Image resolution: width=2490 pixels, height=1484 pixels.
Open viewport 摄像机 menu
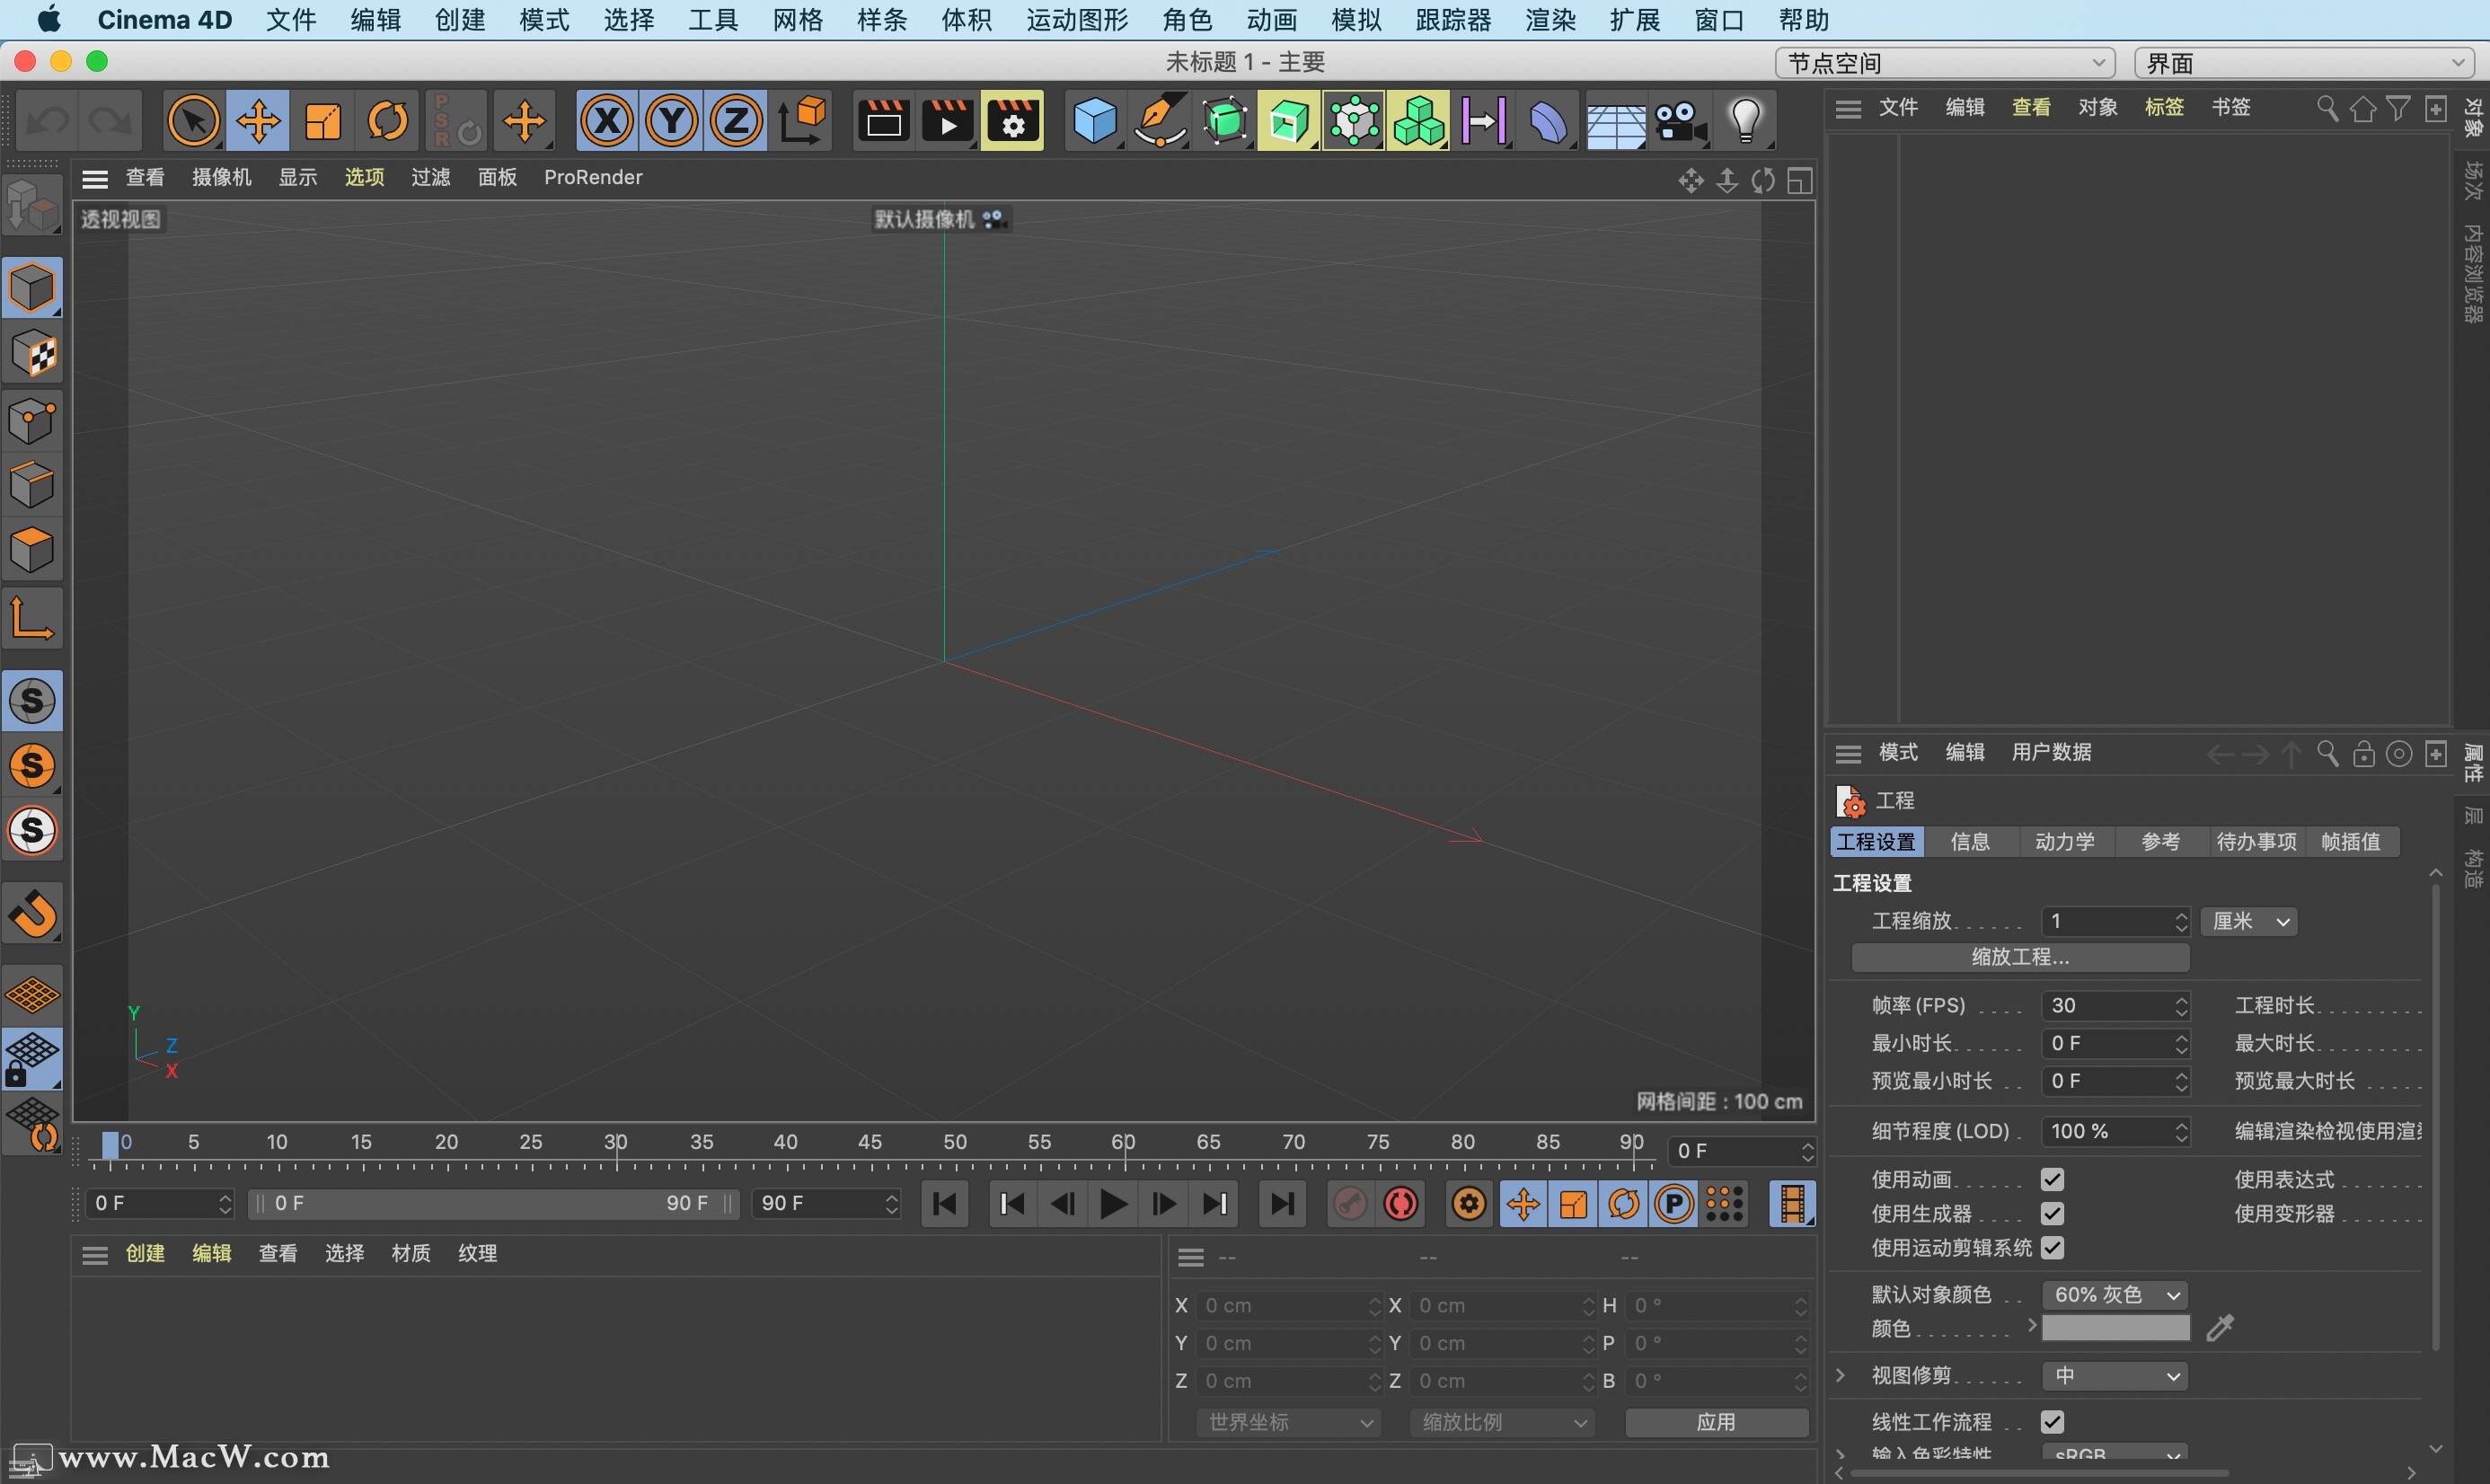221,177
